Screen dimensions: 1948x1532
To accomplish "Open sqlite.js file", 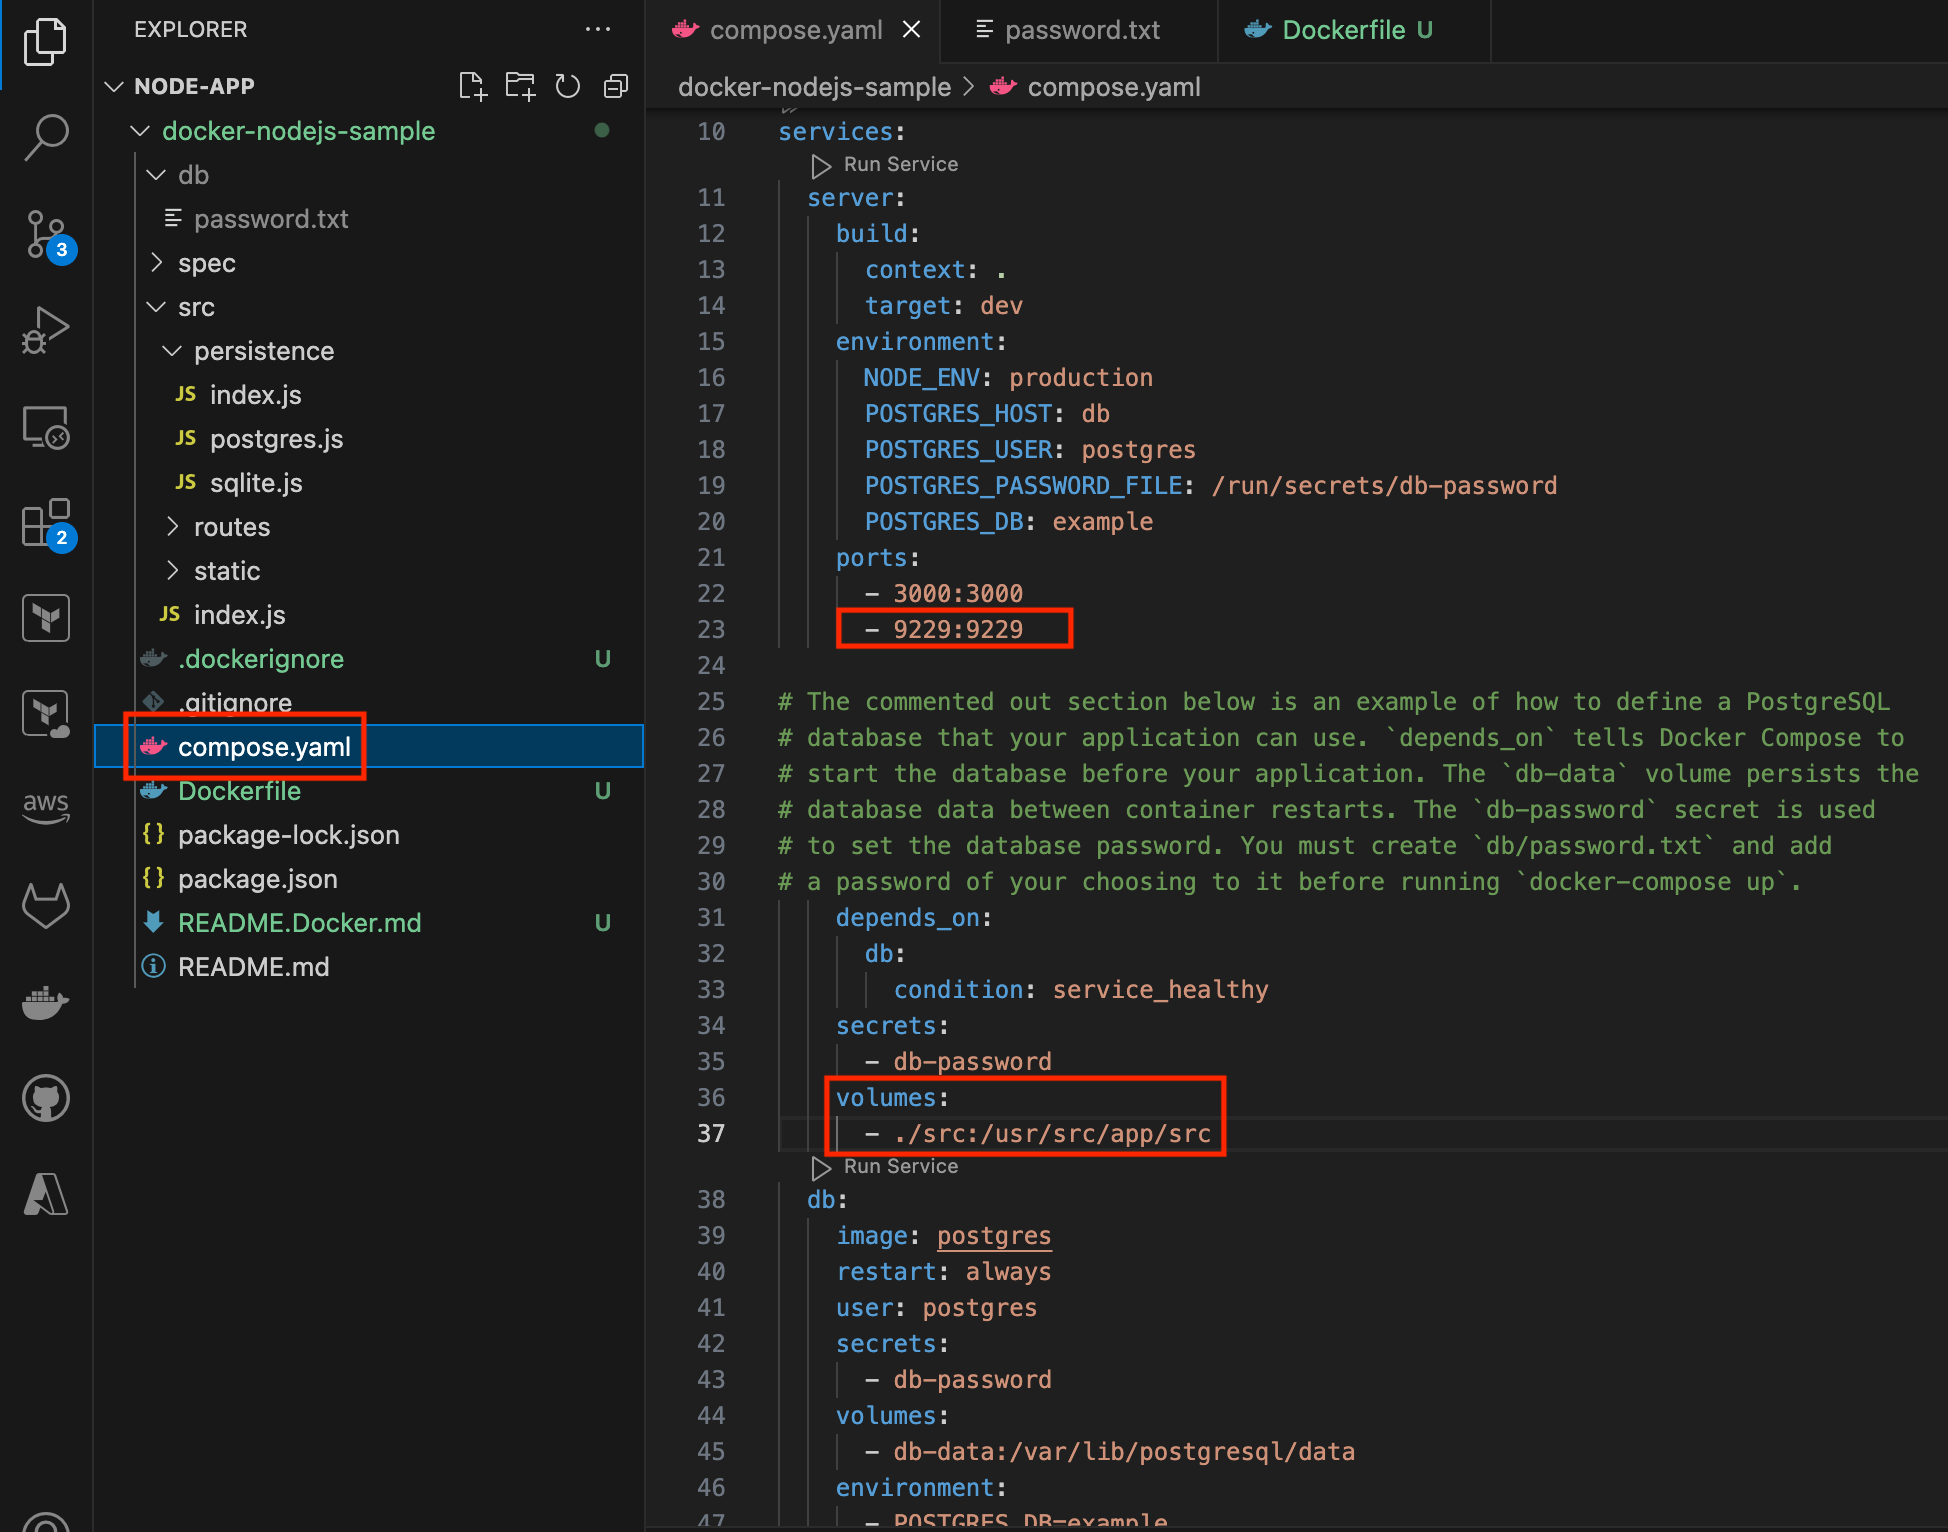I will click(369, 483).
